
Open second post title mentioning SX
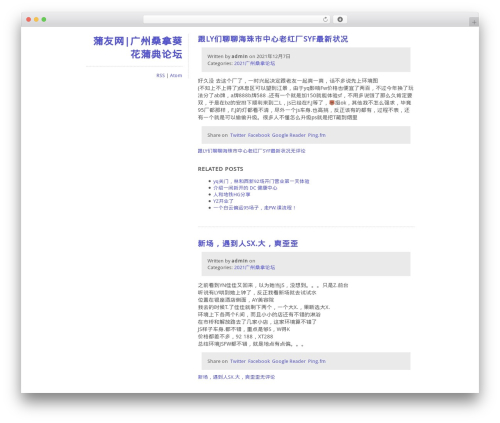click(x=248, y=244)
